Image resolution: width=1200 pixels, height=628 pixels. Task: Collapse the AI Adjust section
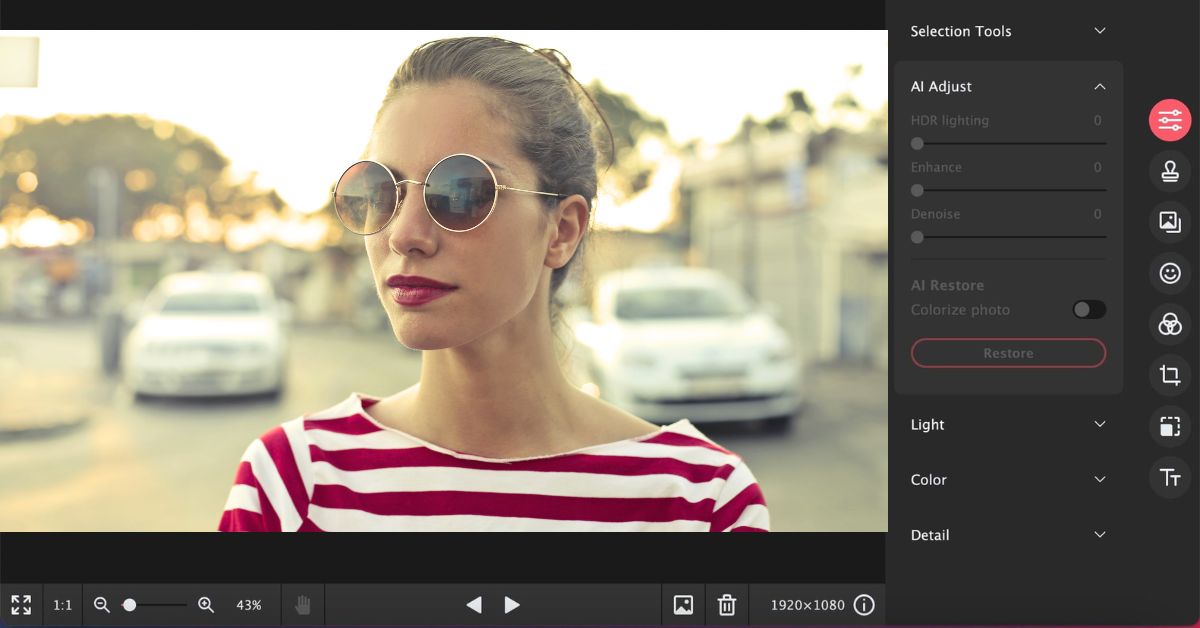click(1008, 87)
